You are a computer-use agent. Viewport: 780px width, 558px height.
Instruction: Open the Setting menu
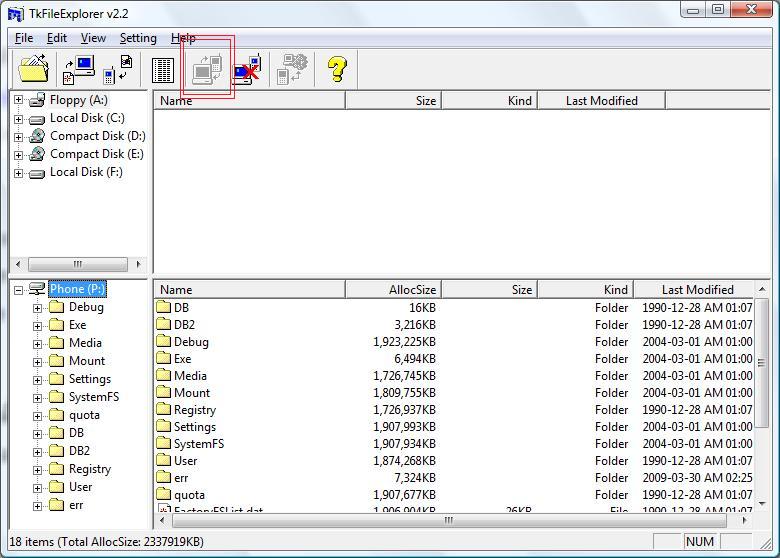[x=138, y=38]
